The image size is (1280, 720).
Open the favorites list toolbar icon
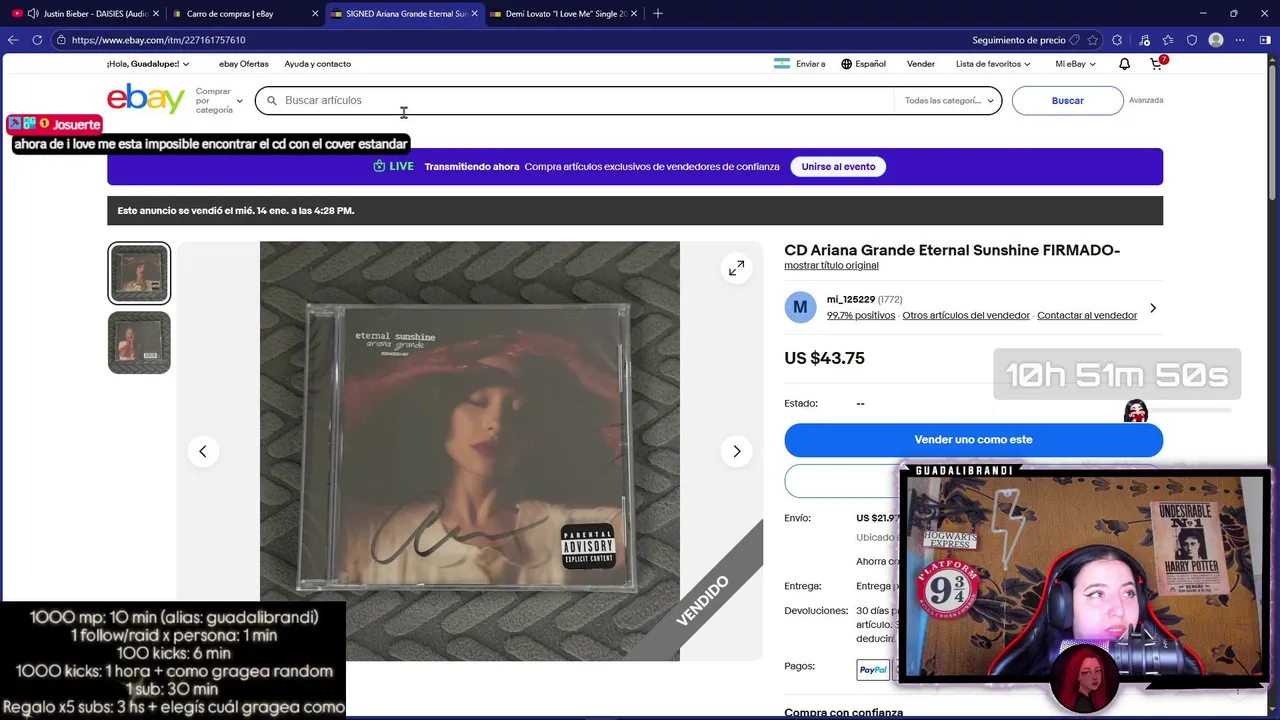[1168, 40]
